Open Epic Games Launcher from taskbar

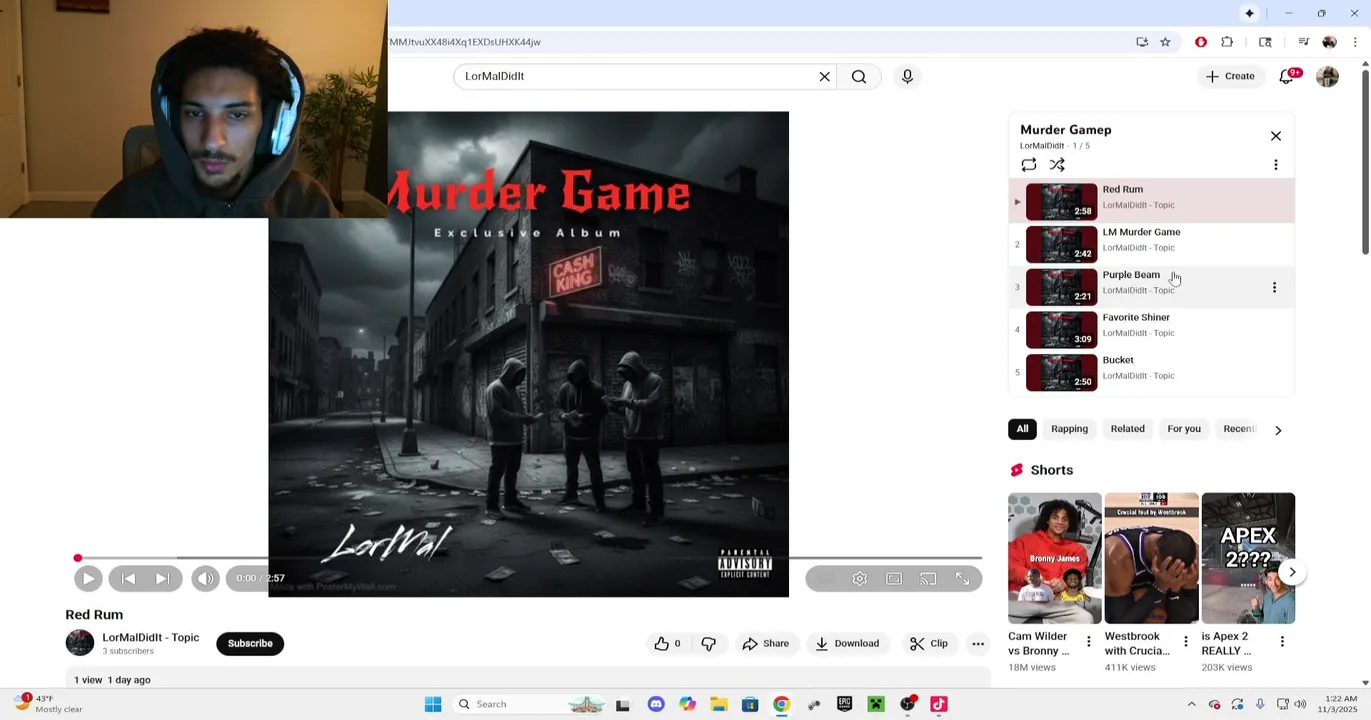click(x=844, y=704)
